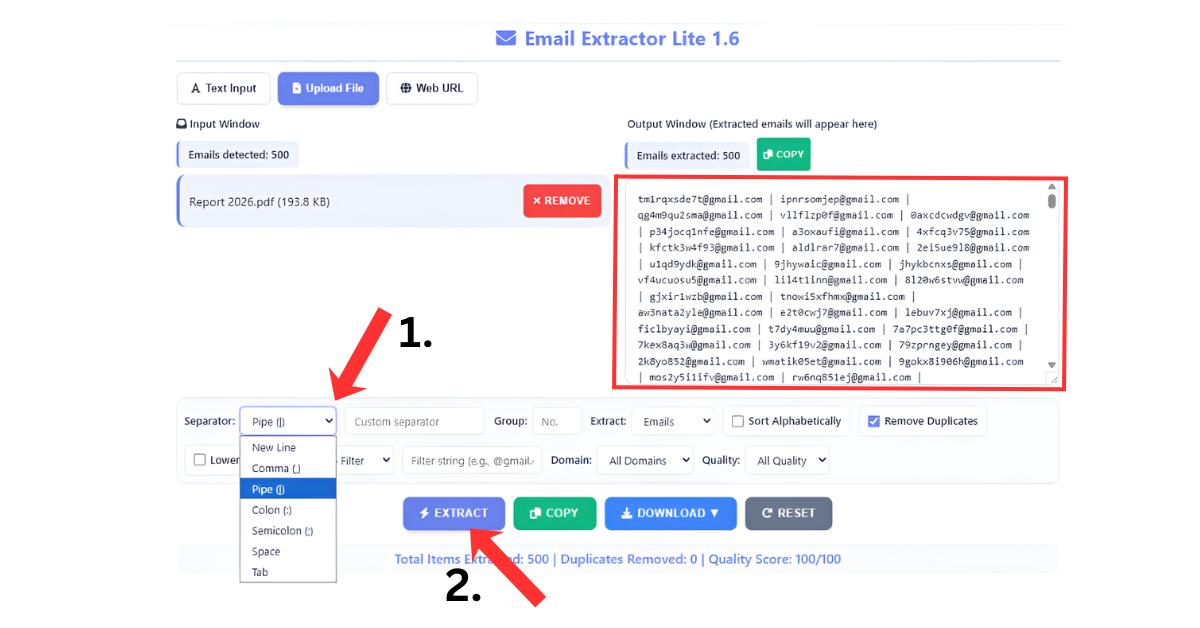1200x628 pixels.
Task: Click the inbox icon next to Input Window
Action: tap(181, 124)
